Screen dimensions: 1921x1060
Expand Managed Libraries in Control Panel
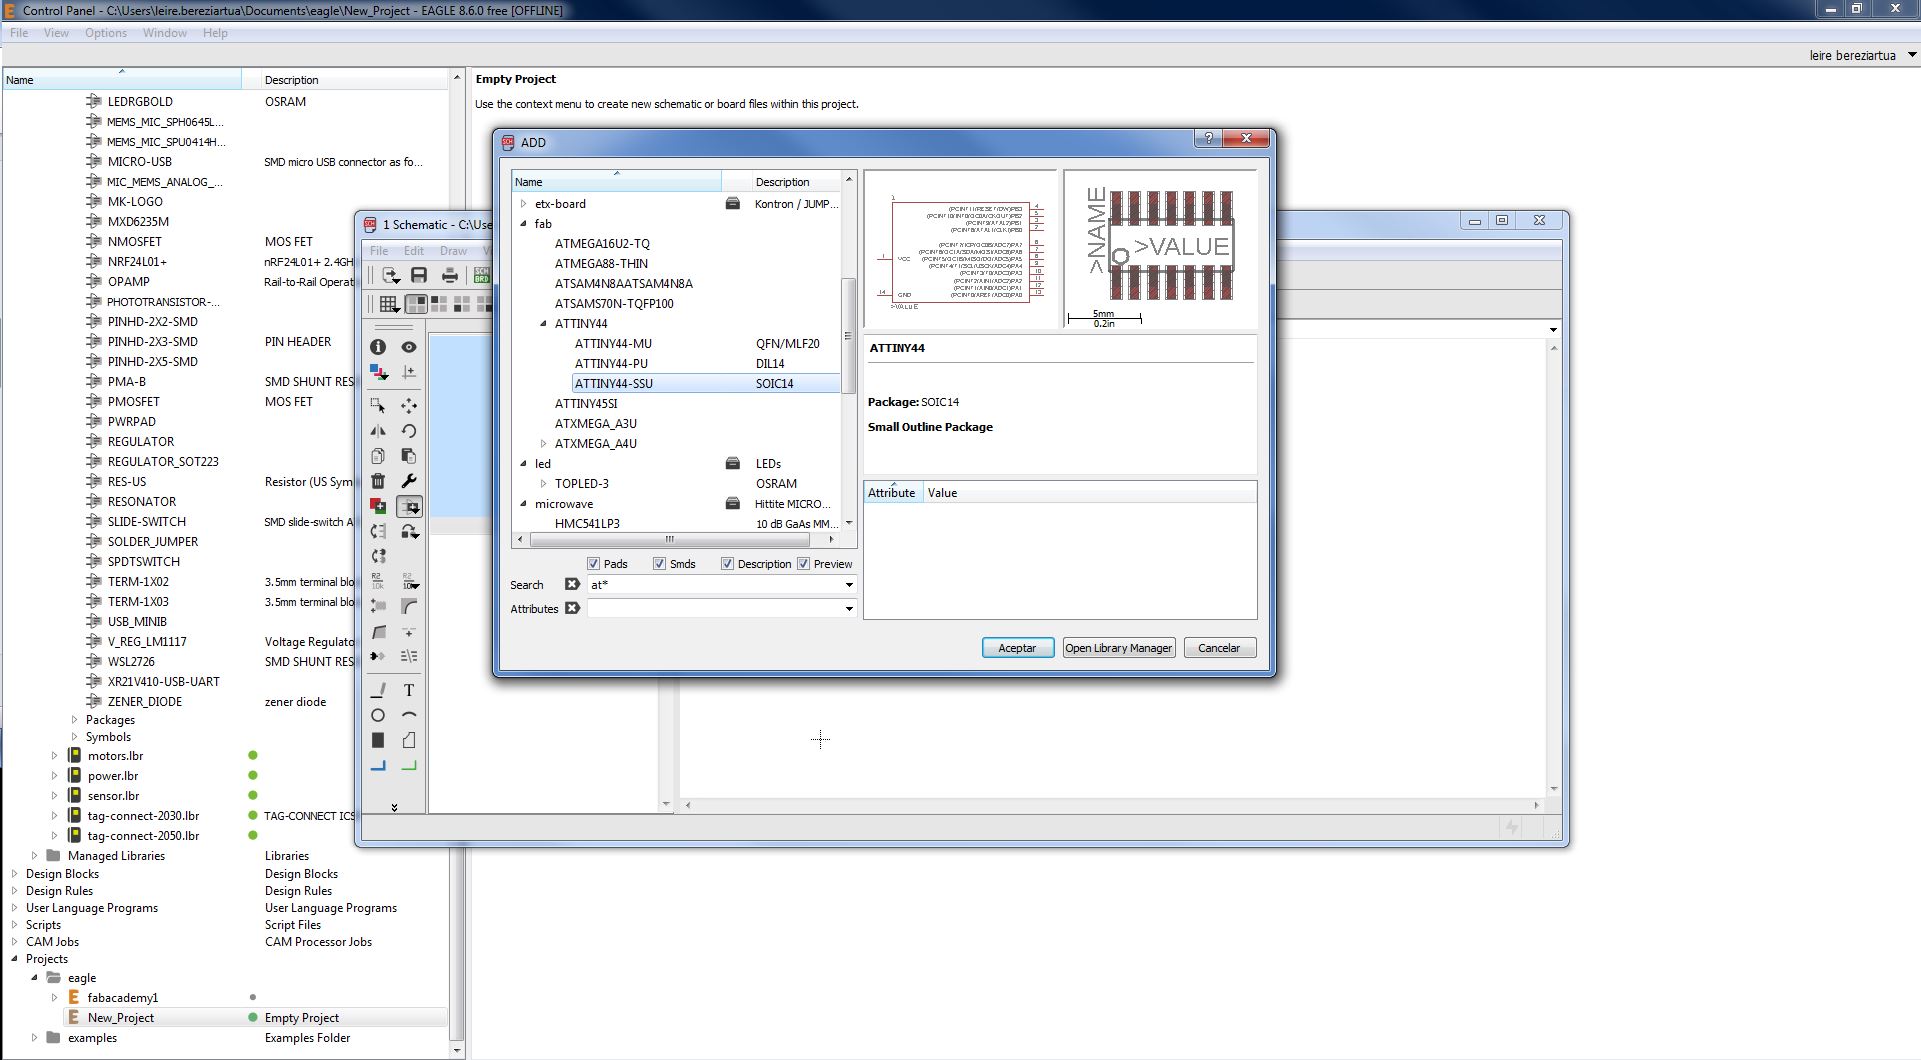[35, 856]
